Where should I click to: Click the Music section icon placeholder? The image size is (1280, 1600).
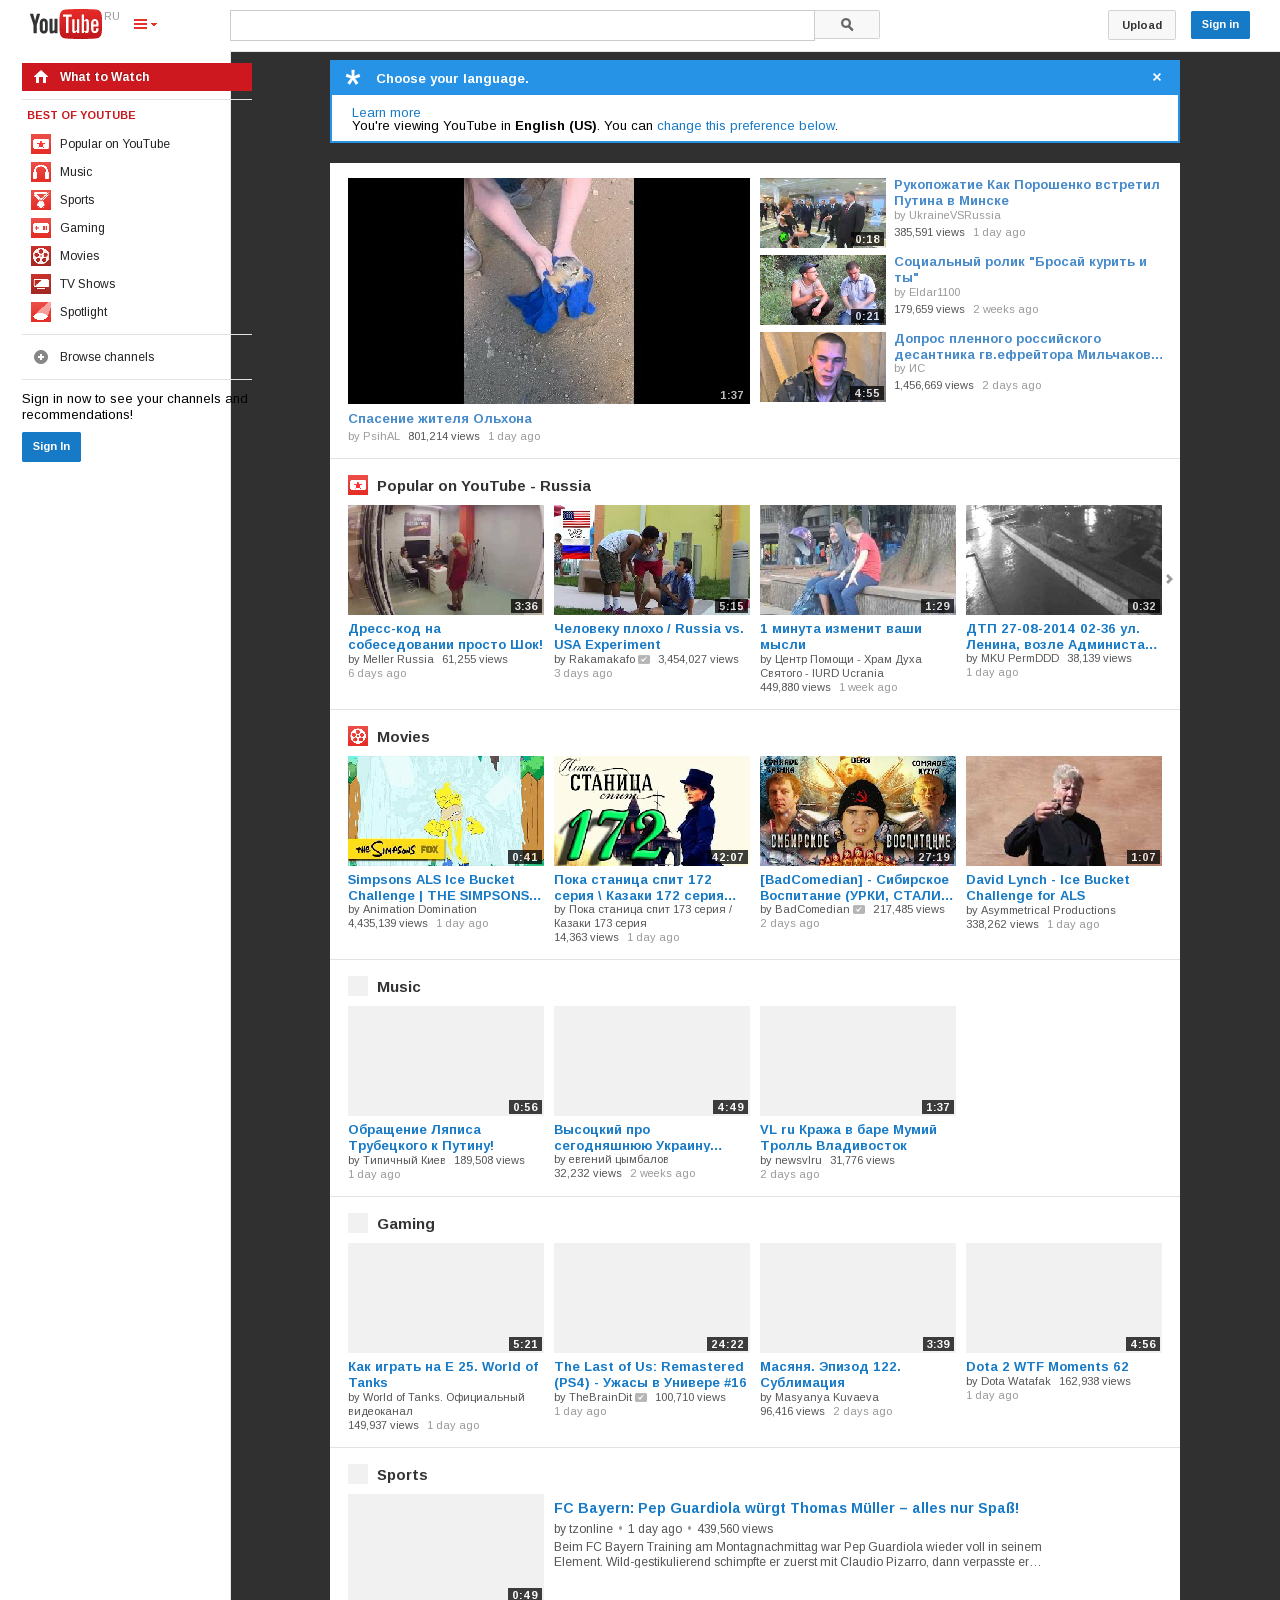point(358,986)
